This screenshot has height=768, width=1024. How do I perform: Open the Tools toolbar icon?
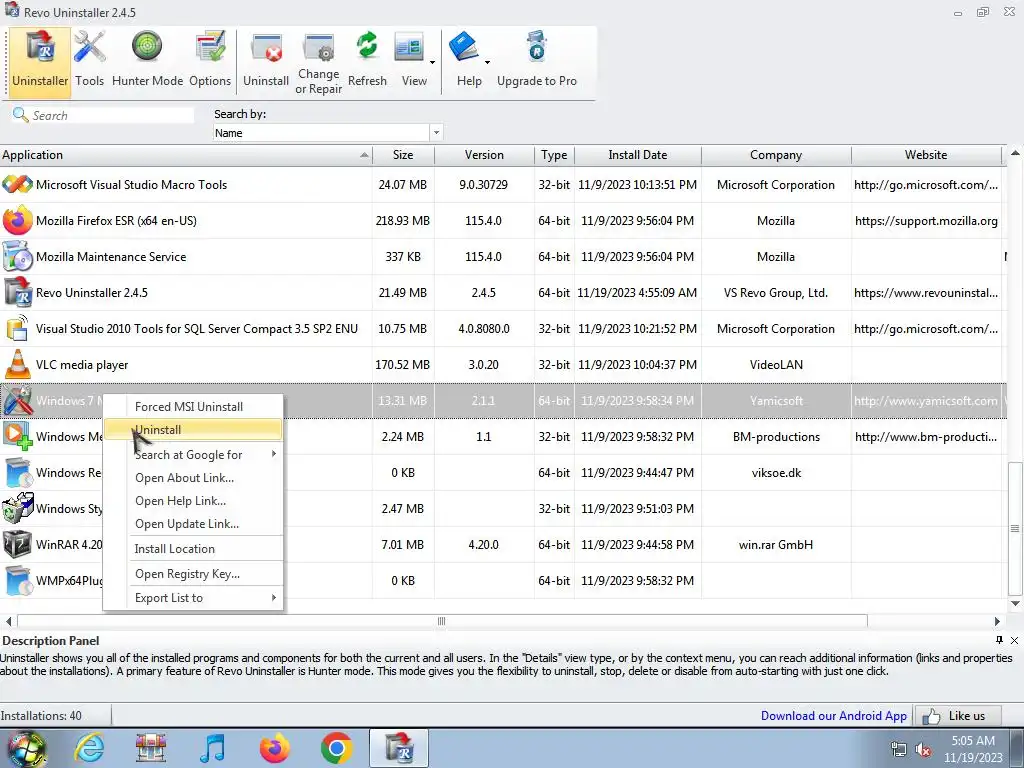click(x=89, y=61)
